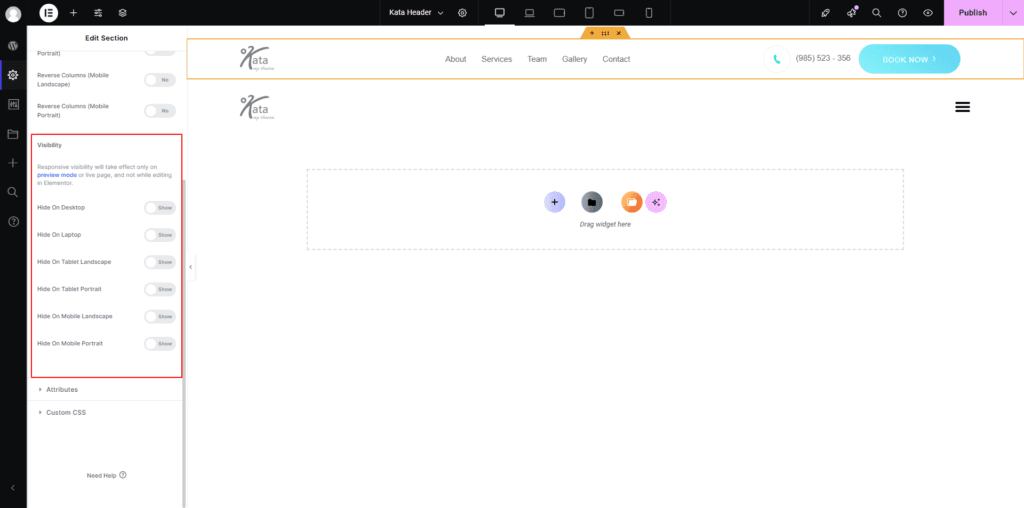
Task: Open the folder icon in left sidebar
Action: [x=12, y=134]
